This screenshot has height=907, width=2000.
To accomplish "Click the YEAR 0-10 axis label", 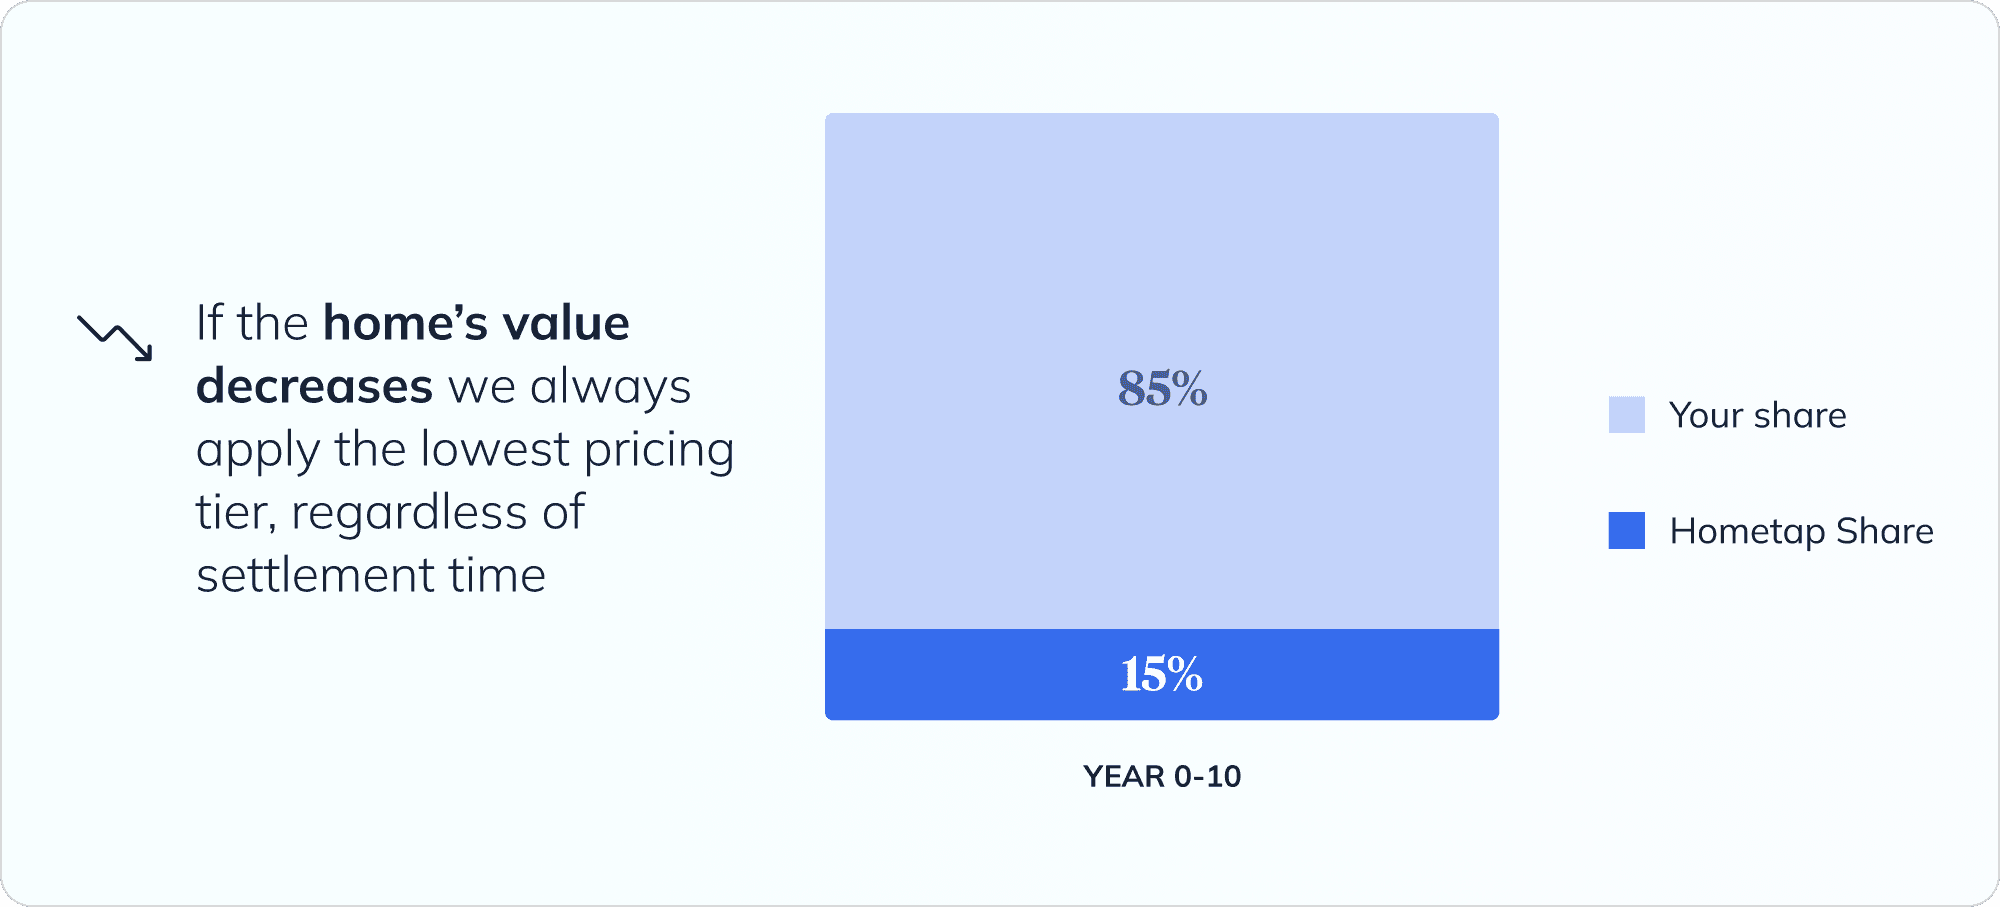I will point(1162,776).
